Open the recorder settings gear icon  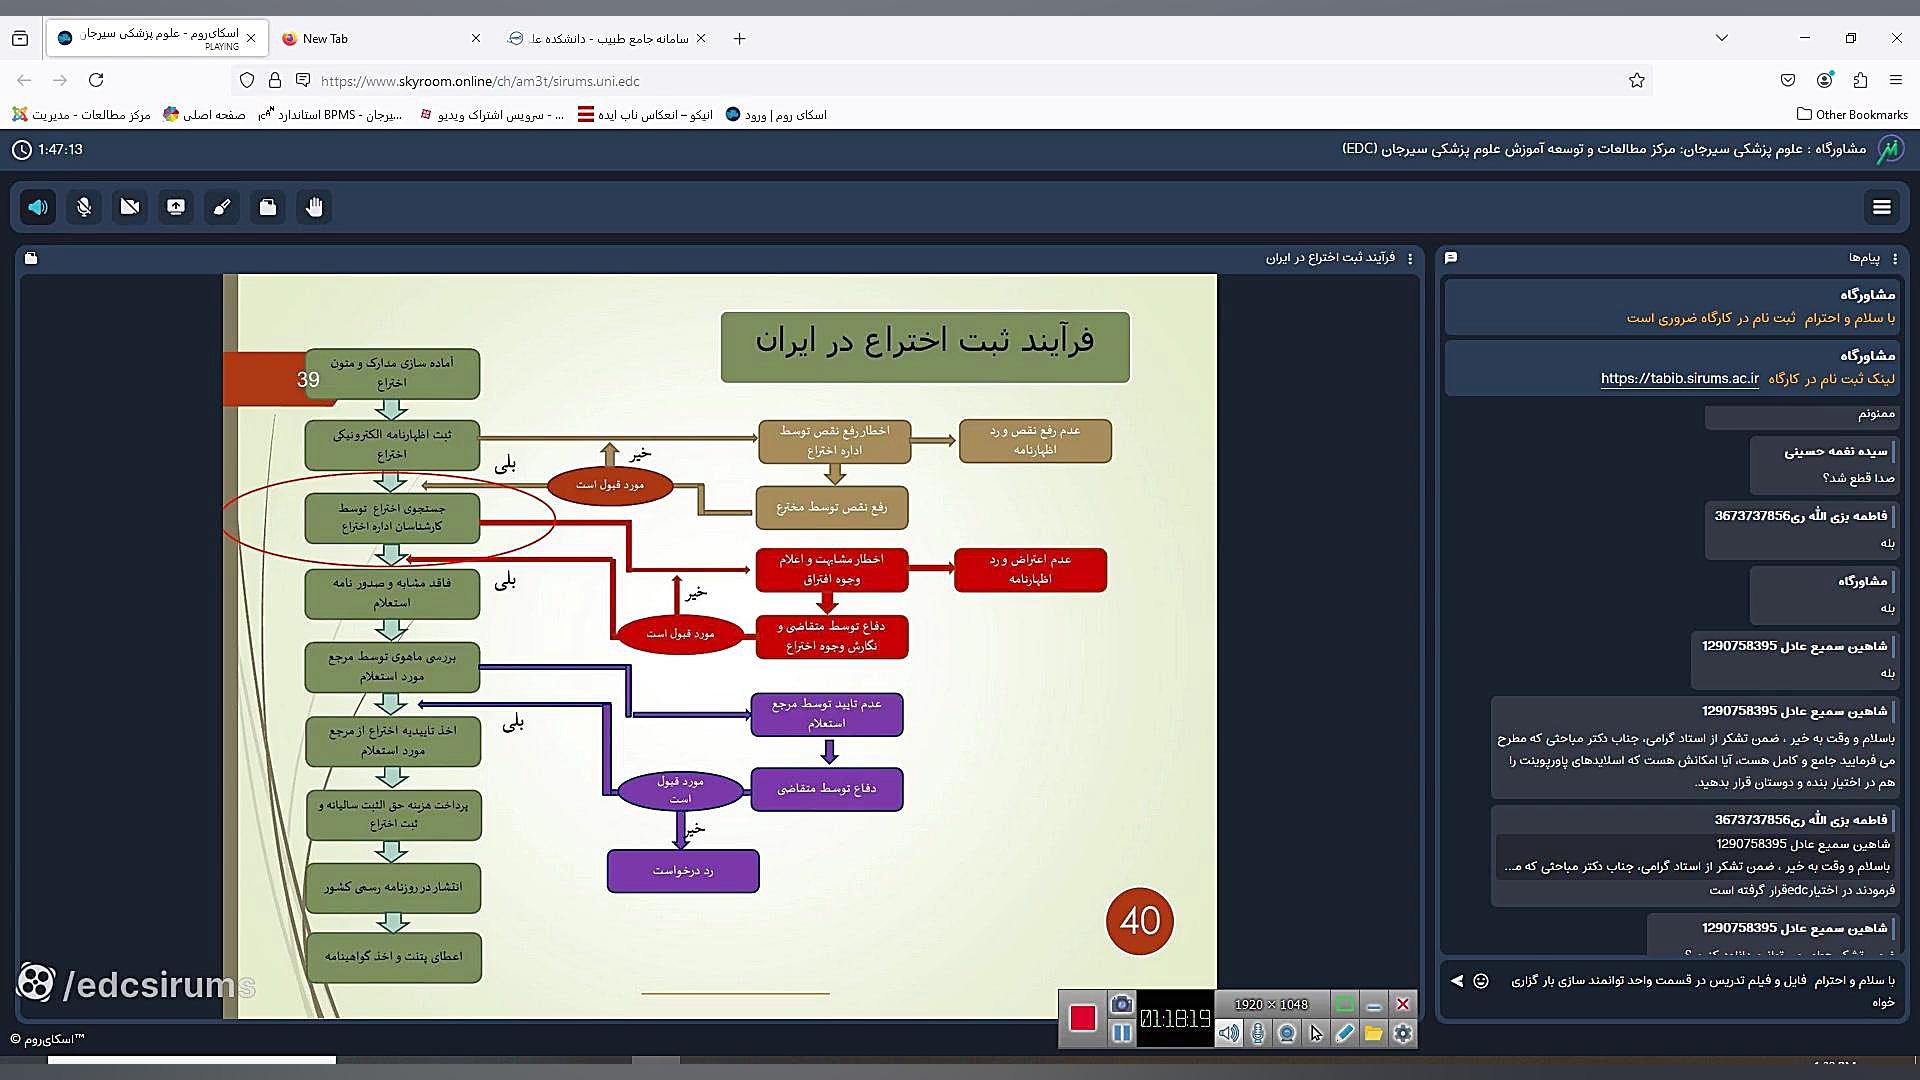coord(1403,1033)
